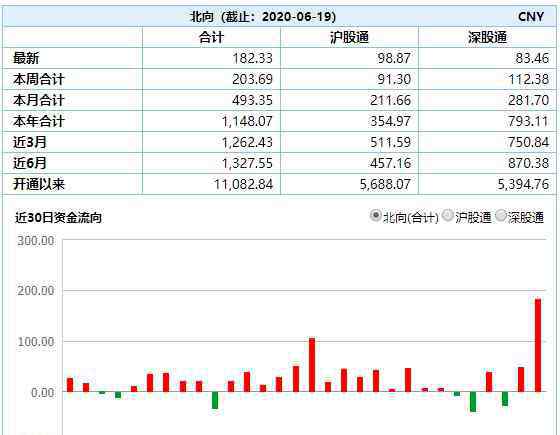Screen dimensions: 560x435
Task: Click the 近30日资金流向 chart title
Action: [58, 217]
